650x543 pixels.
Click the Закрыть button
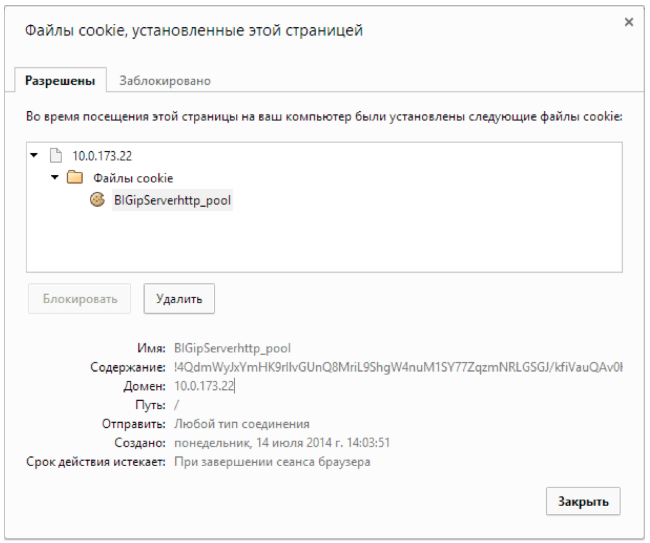click(x=583, y=501)
